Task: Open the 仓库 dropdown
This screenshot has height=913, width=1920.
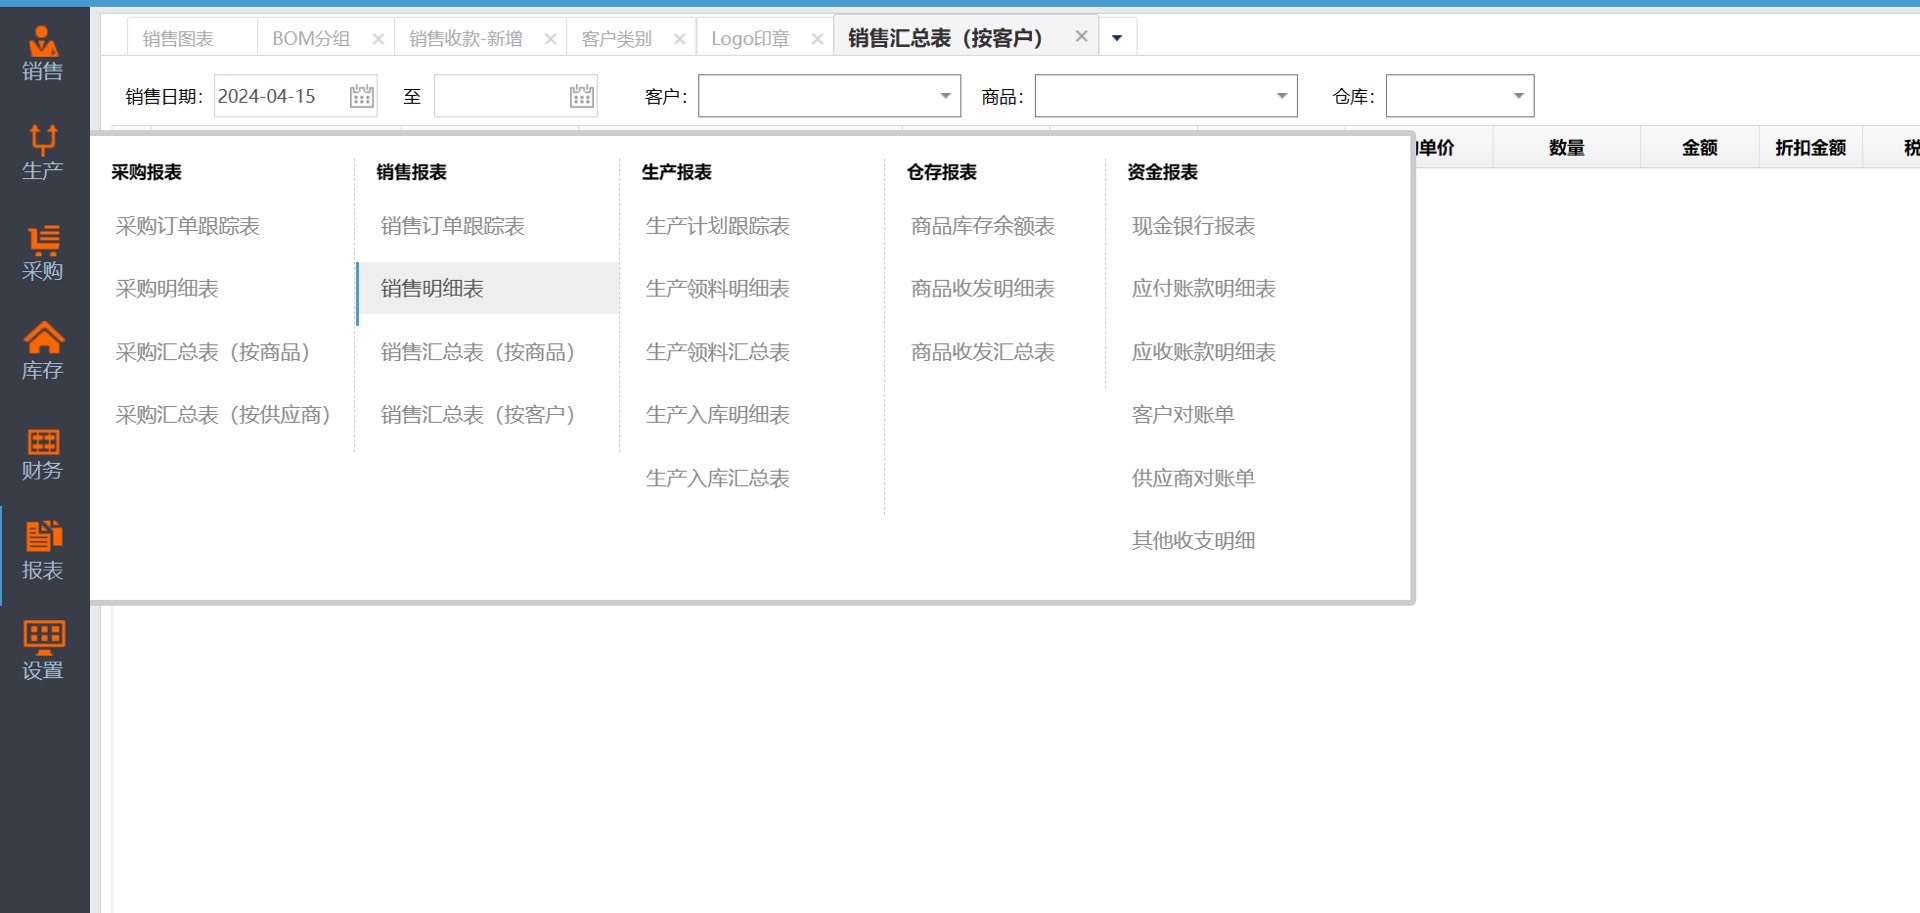Action: click(1518, 96)
